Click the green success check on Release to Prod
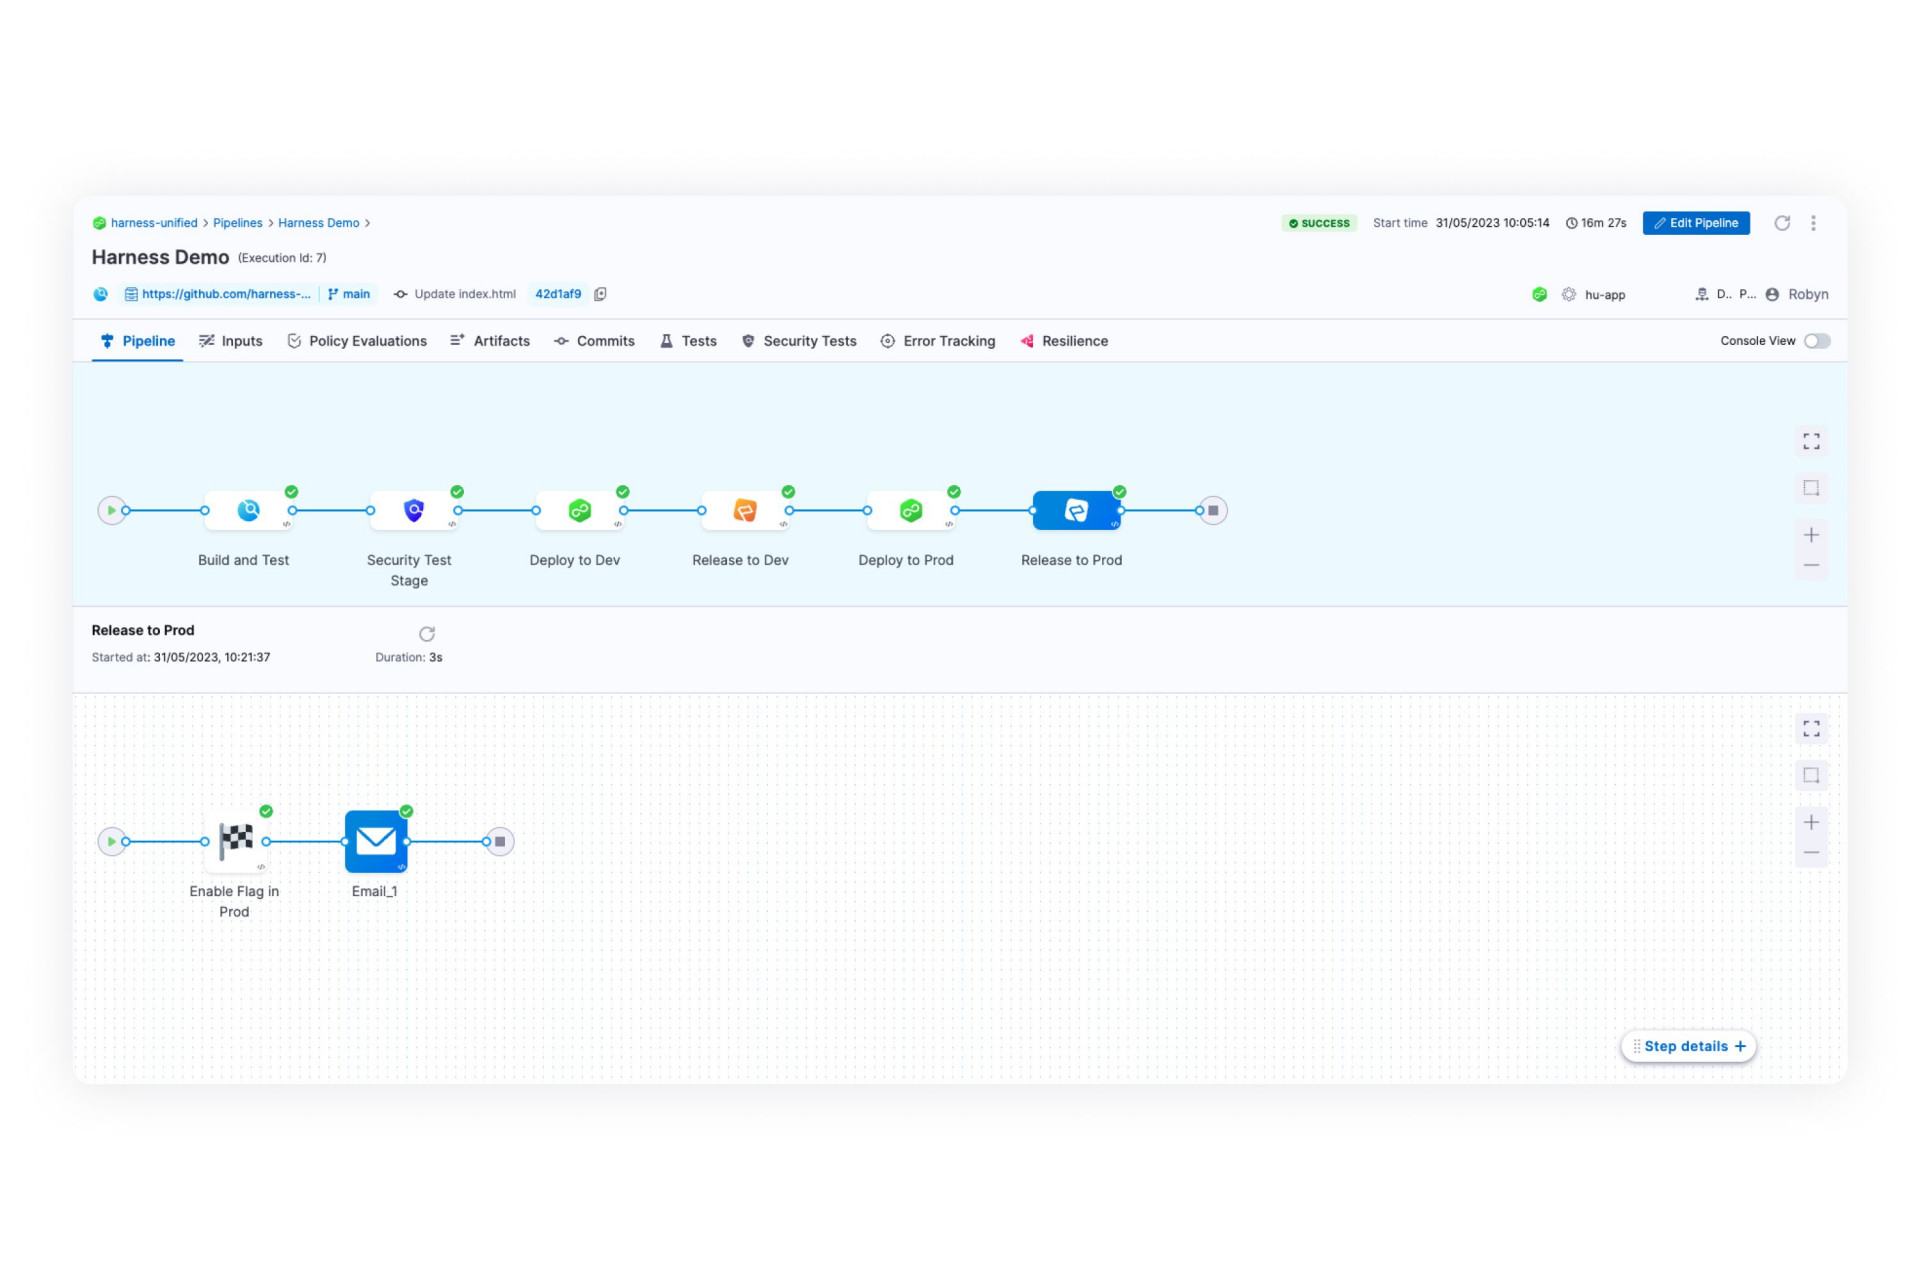Viewport: 1920px width, 1280px height. point(1119,492)
